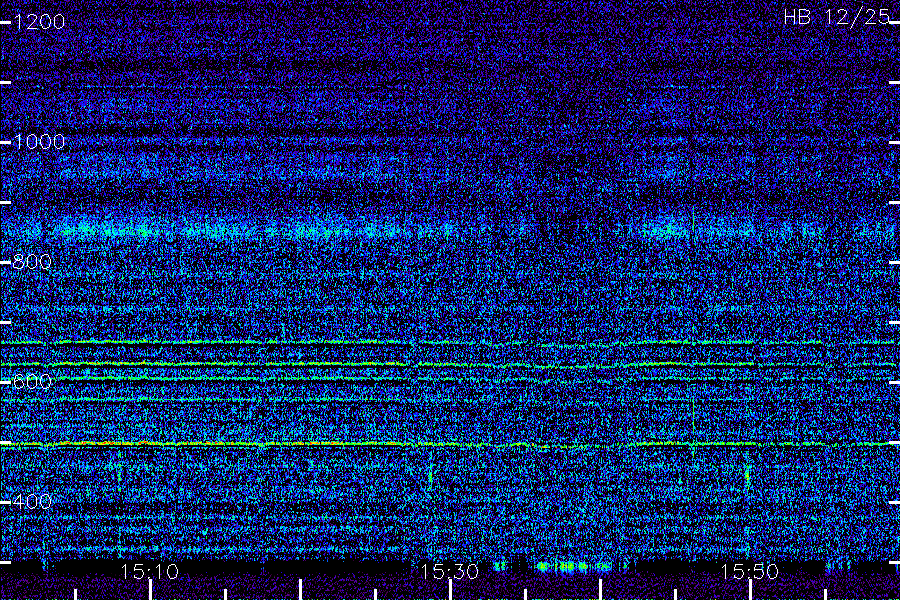Viewport: 900px width, 600px height.
Task: Click the 600 frequency axis label
Action: pos(32,382)
